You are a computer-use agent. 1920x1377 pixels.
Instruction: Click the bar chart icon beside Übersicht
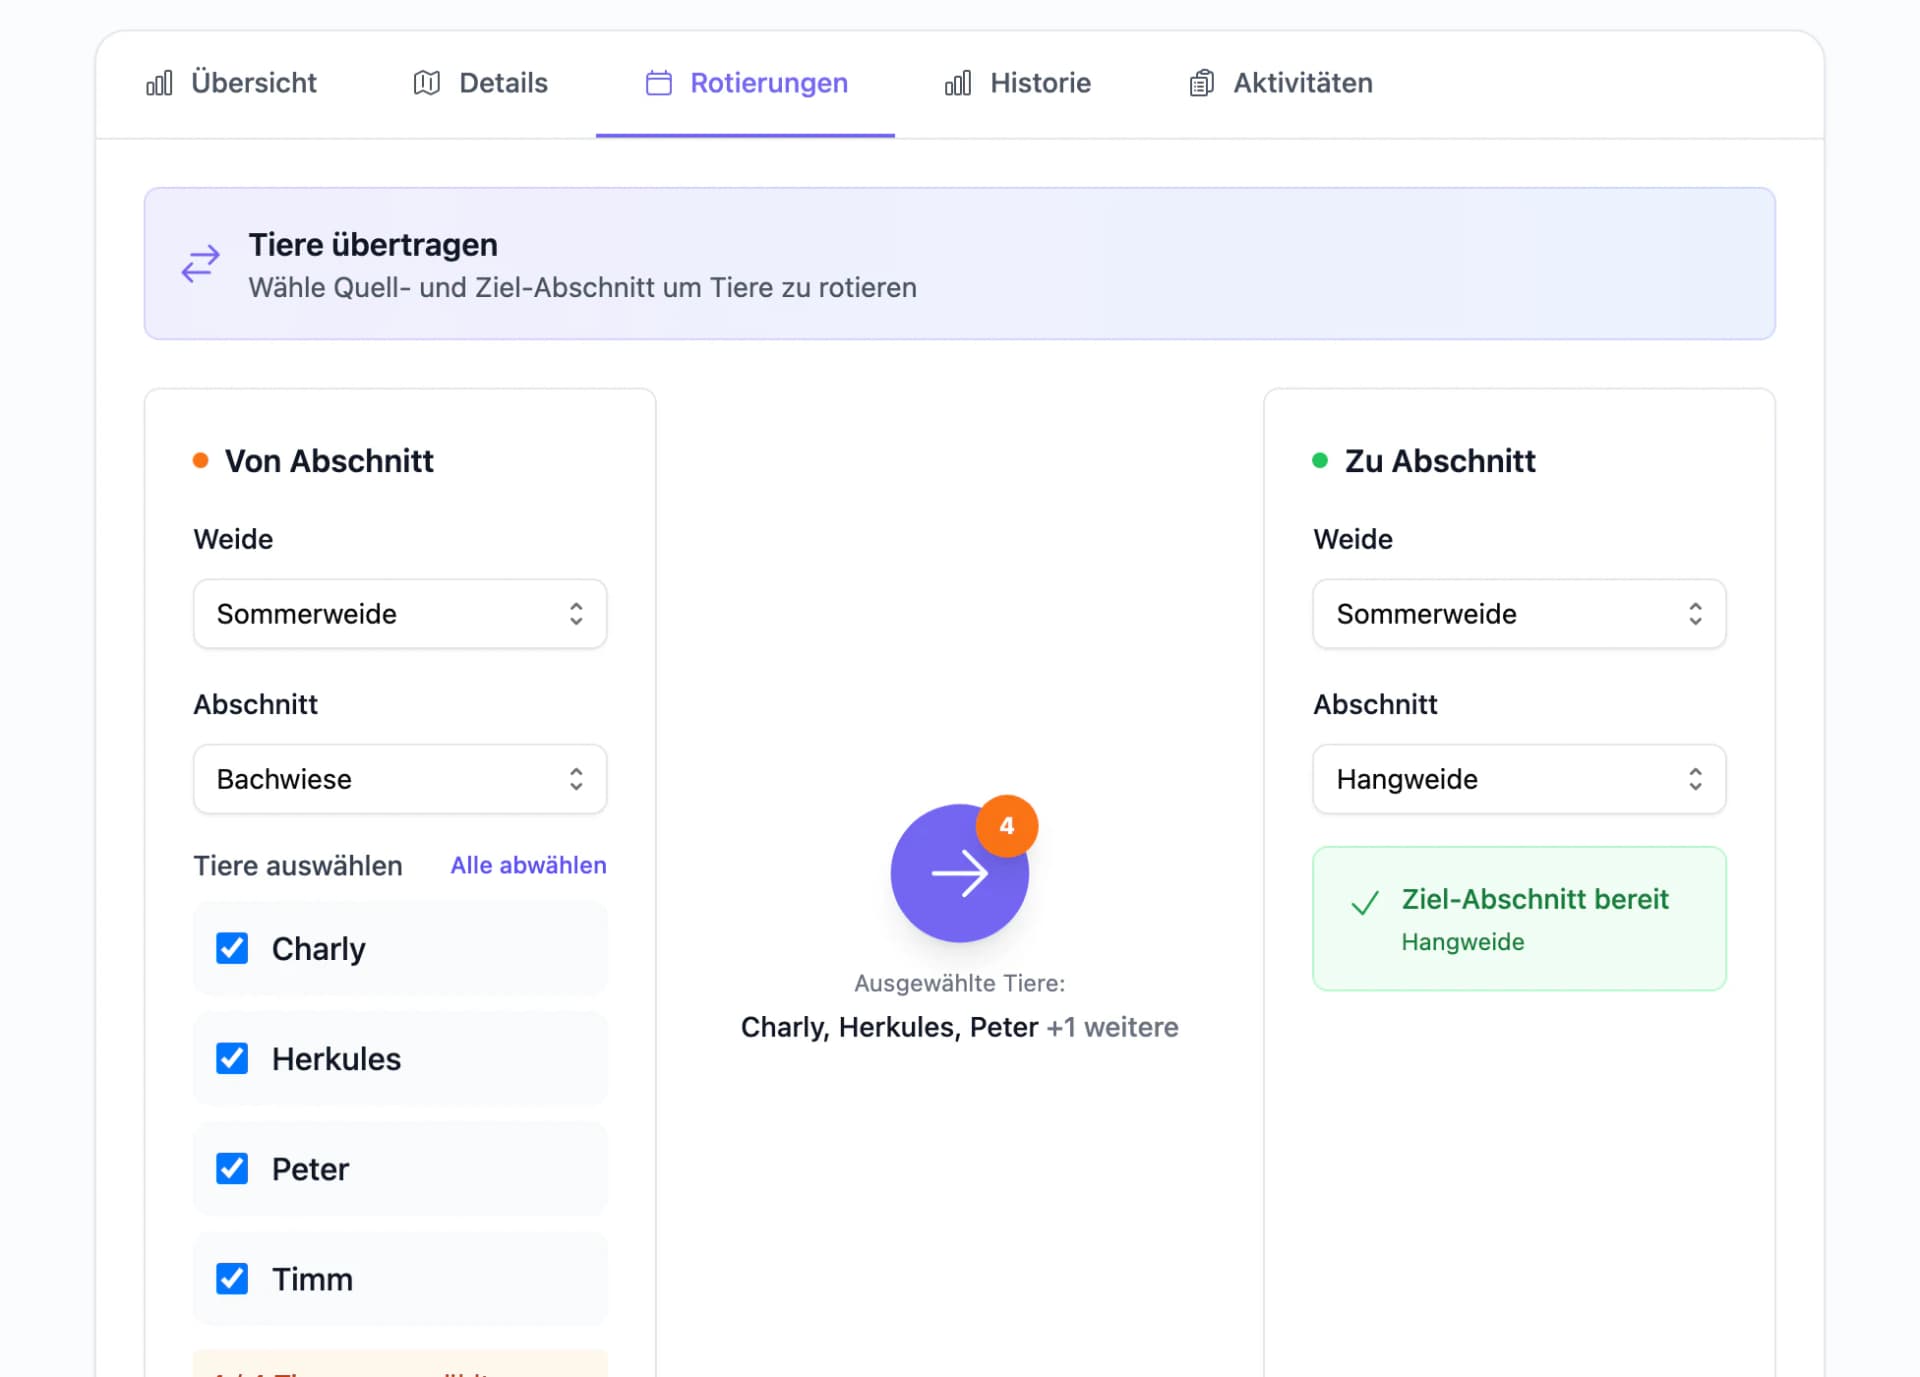[x=160, y=83]
